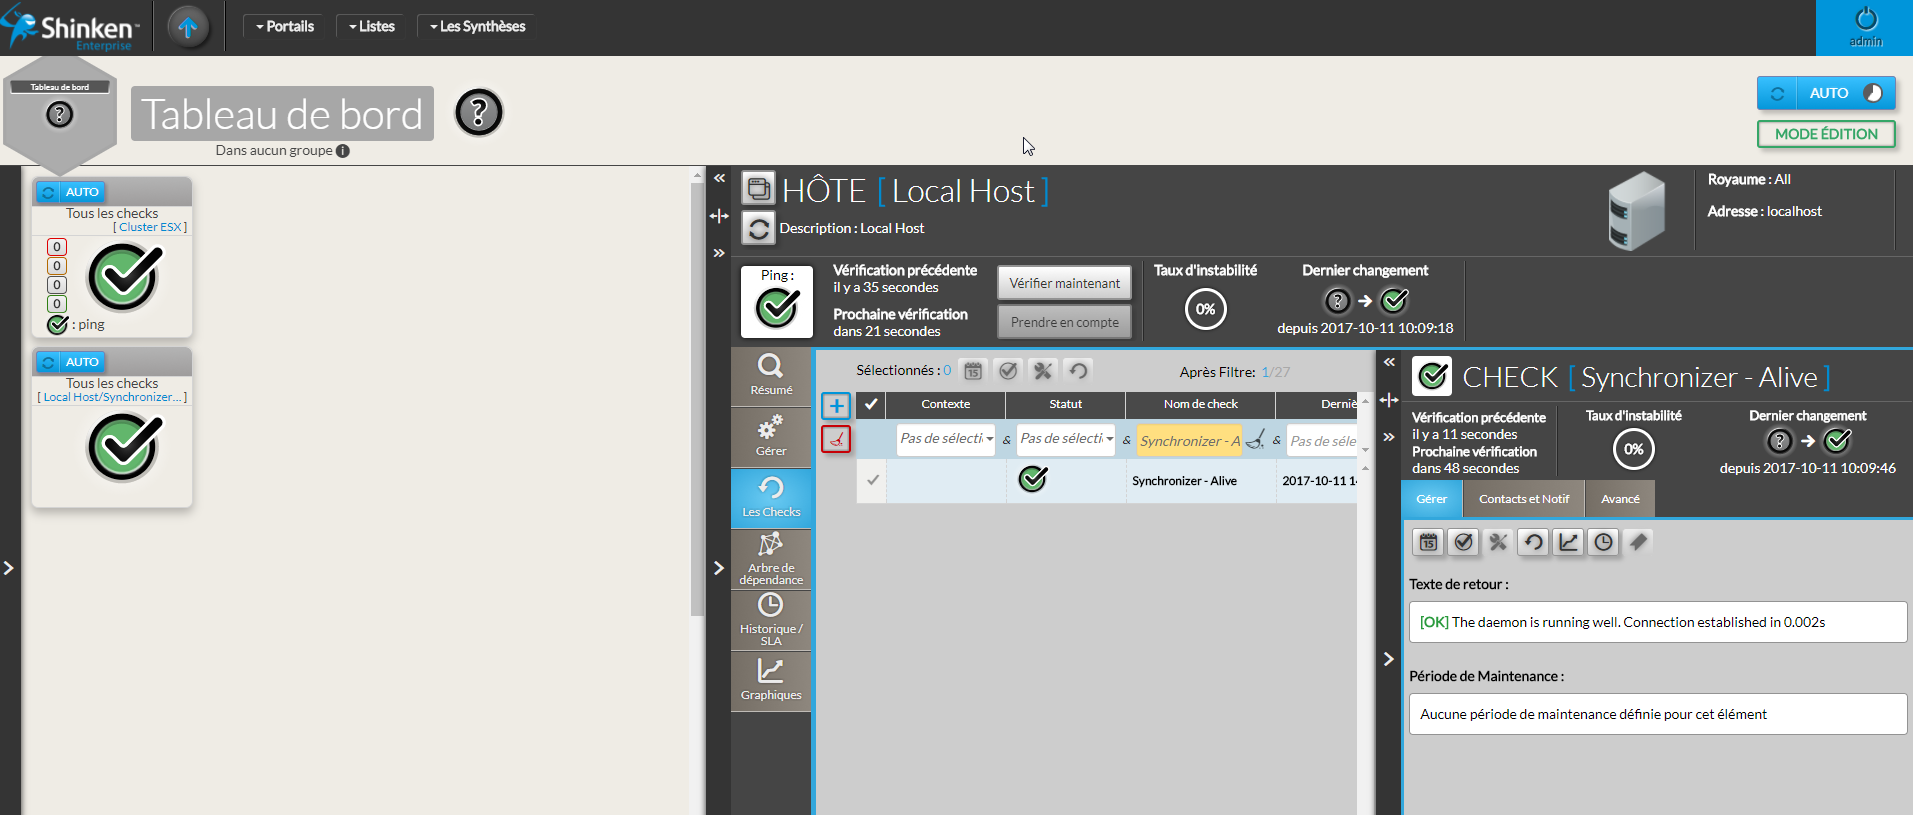Click the red broom clear-filters icon
This screenshot has height=815, width=1913.
[836, 439]
